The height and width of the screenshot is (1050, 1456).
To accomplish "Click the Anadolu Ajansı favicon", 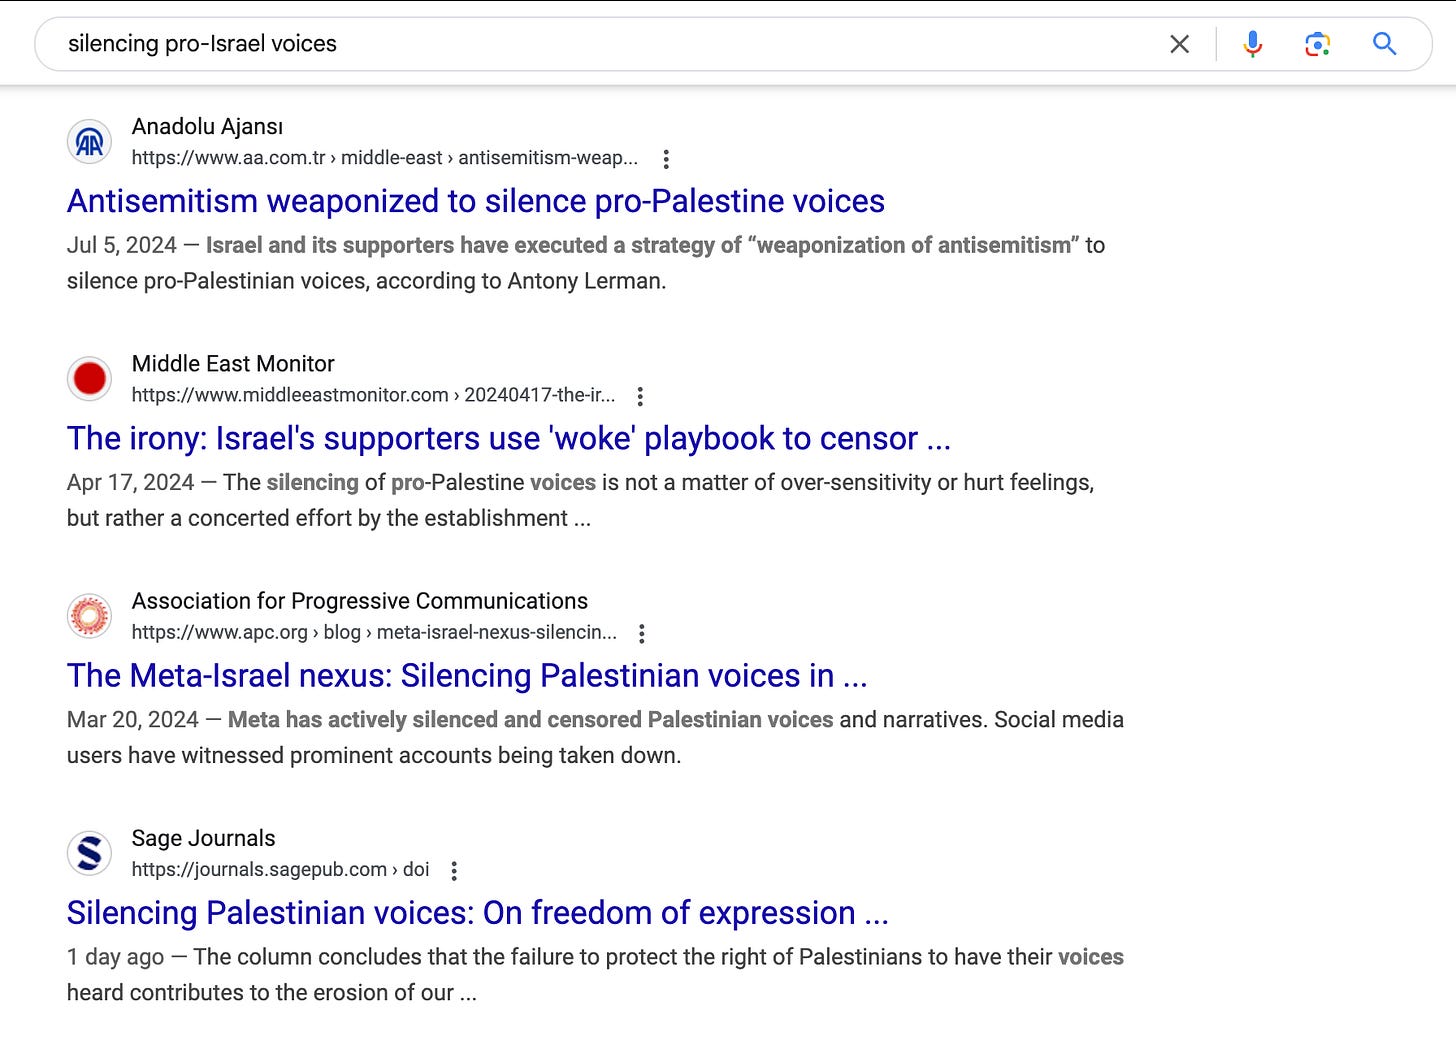I will [x=89, y=142].
